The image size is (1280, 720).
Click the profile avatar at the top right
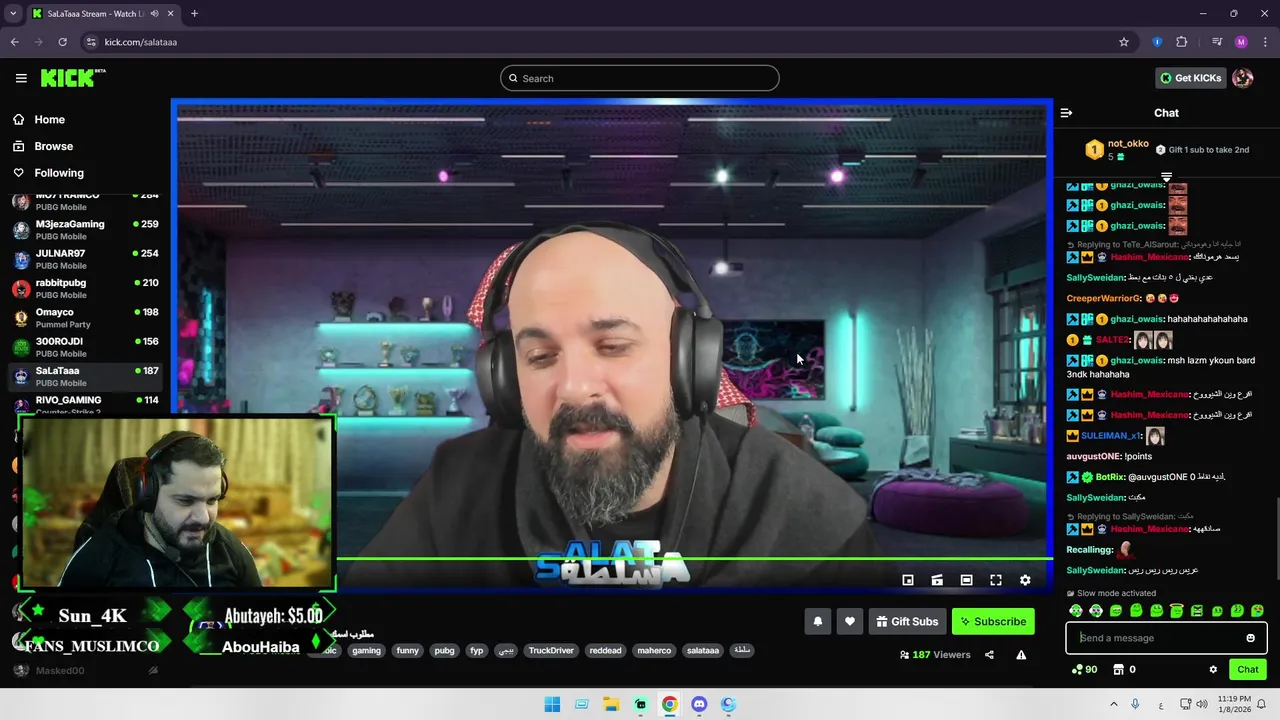(x=1243, y=78)
